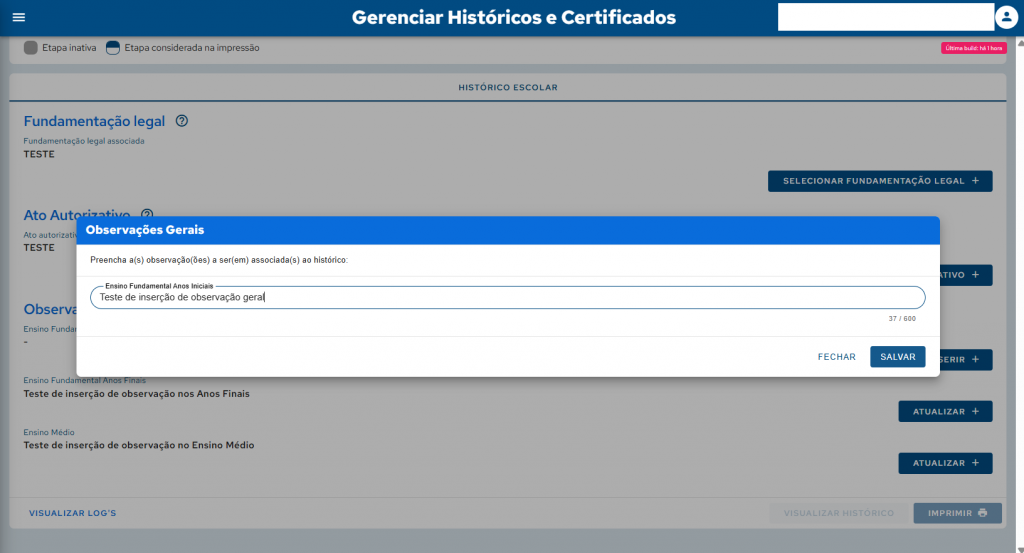Click the white box in top header
This screenshot has width=1024, height=553.
[885, 18]
